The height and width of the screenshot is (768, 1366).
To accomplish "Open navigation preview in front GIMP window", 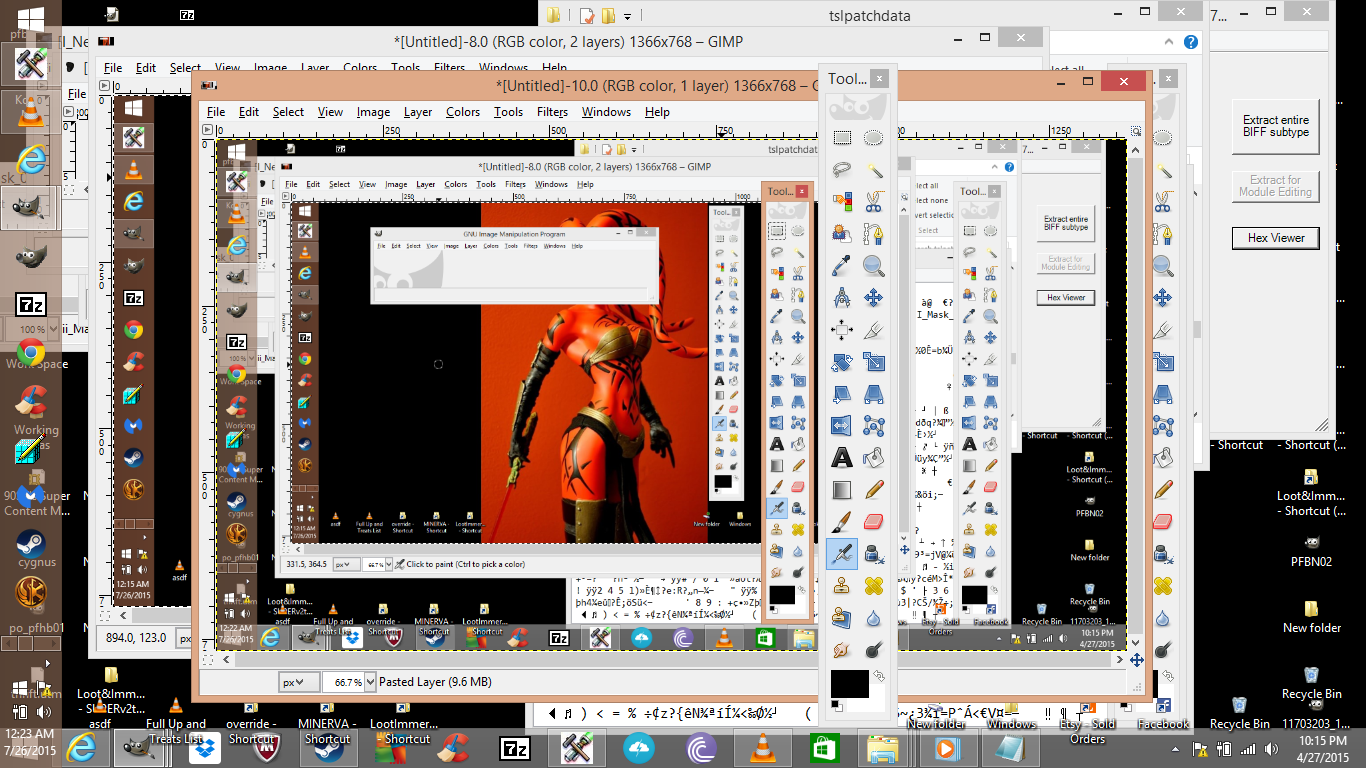I will [x=1136, y=660].
